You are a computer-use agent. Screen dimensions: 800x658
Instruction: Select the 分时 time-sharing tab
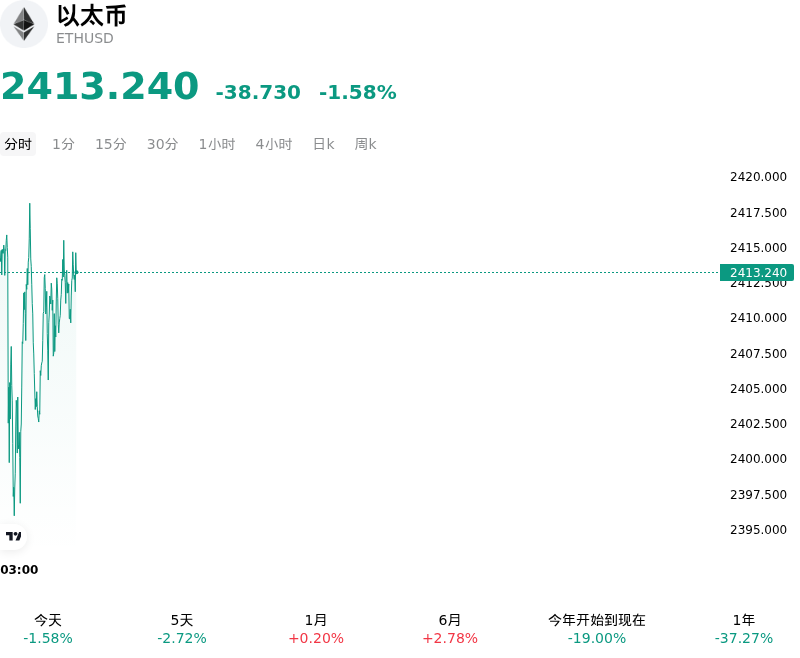click(x=18, y=144)
